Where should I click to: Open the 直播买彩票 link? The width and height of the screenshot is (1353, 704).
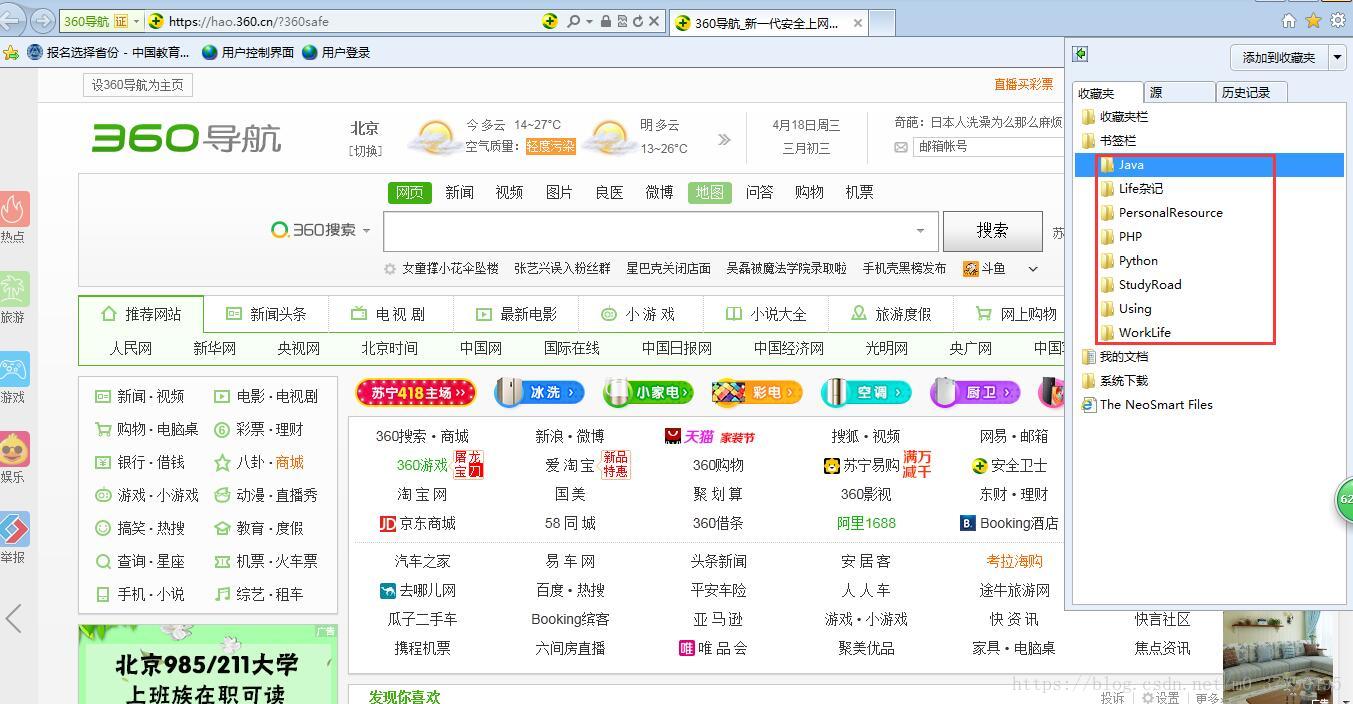(1023, 84)
